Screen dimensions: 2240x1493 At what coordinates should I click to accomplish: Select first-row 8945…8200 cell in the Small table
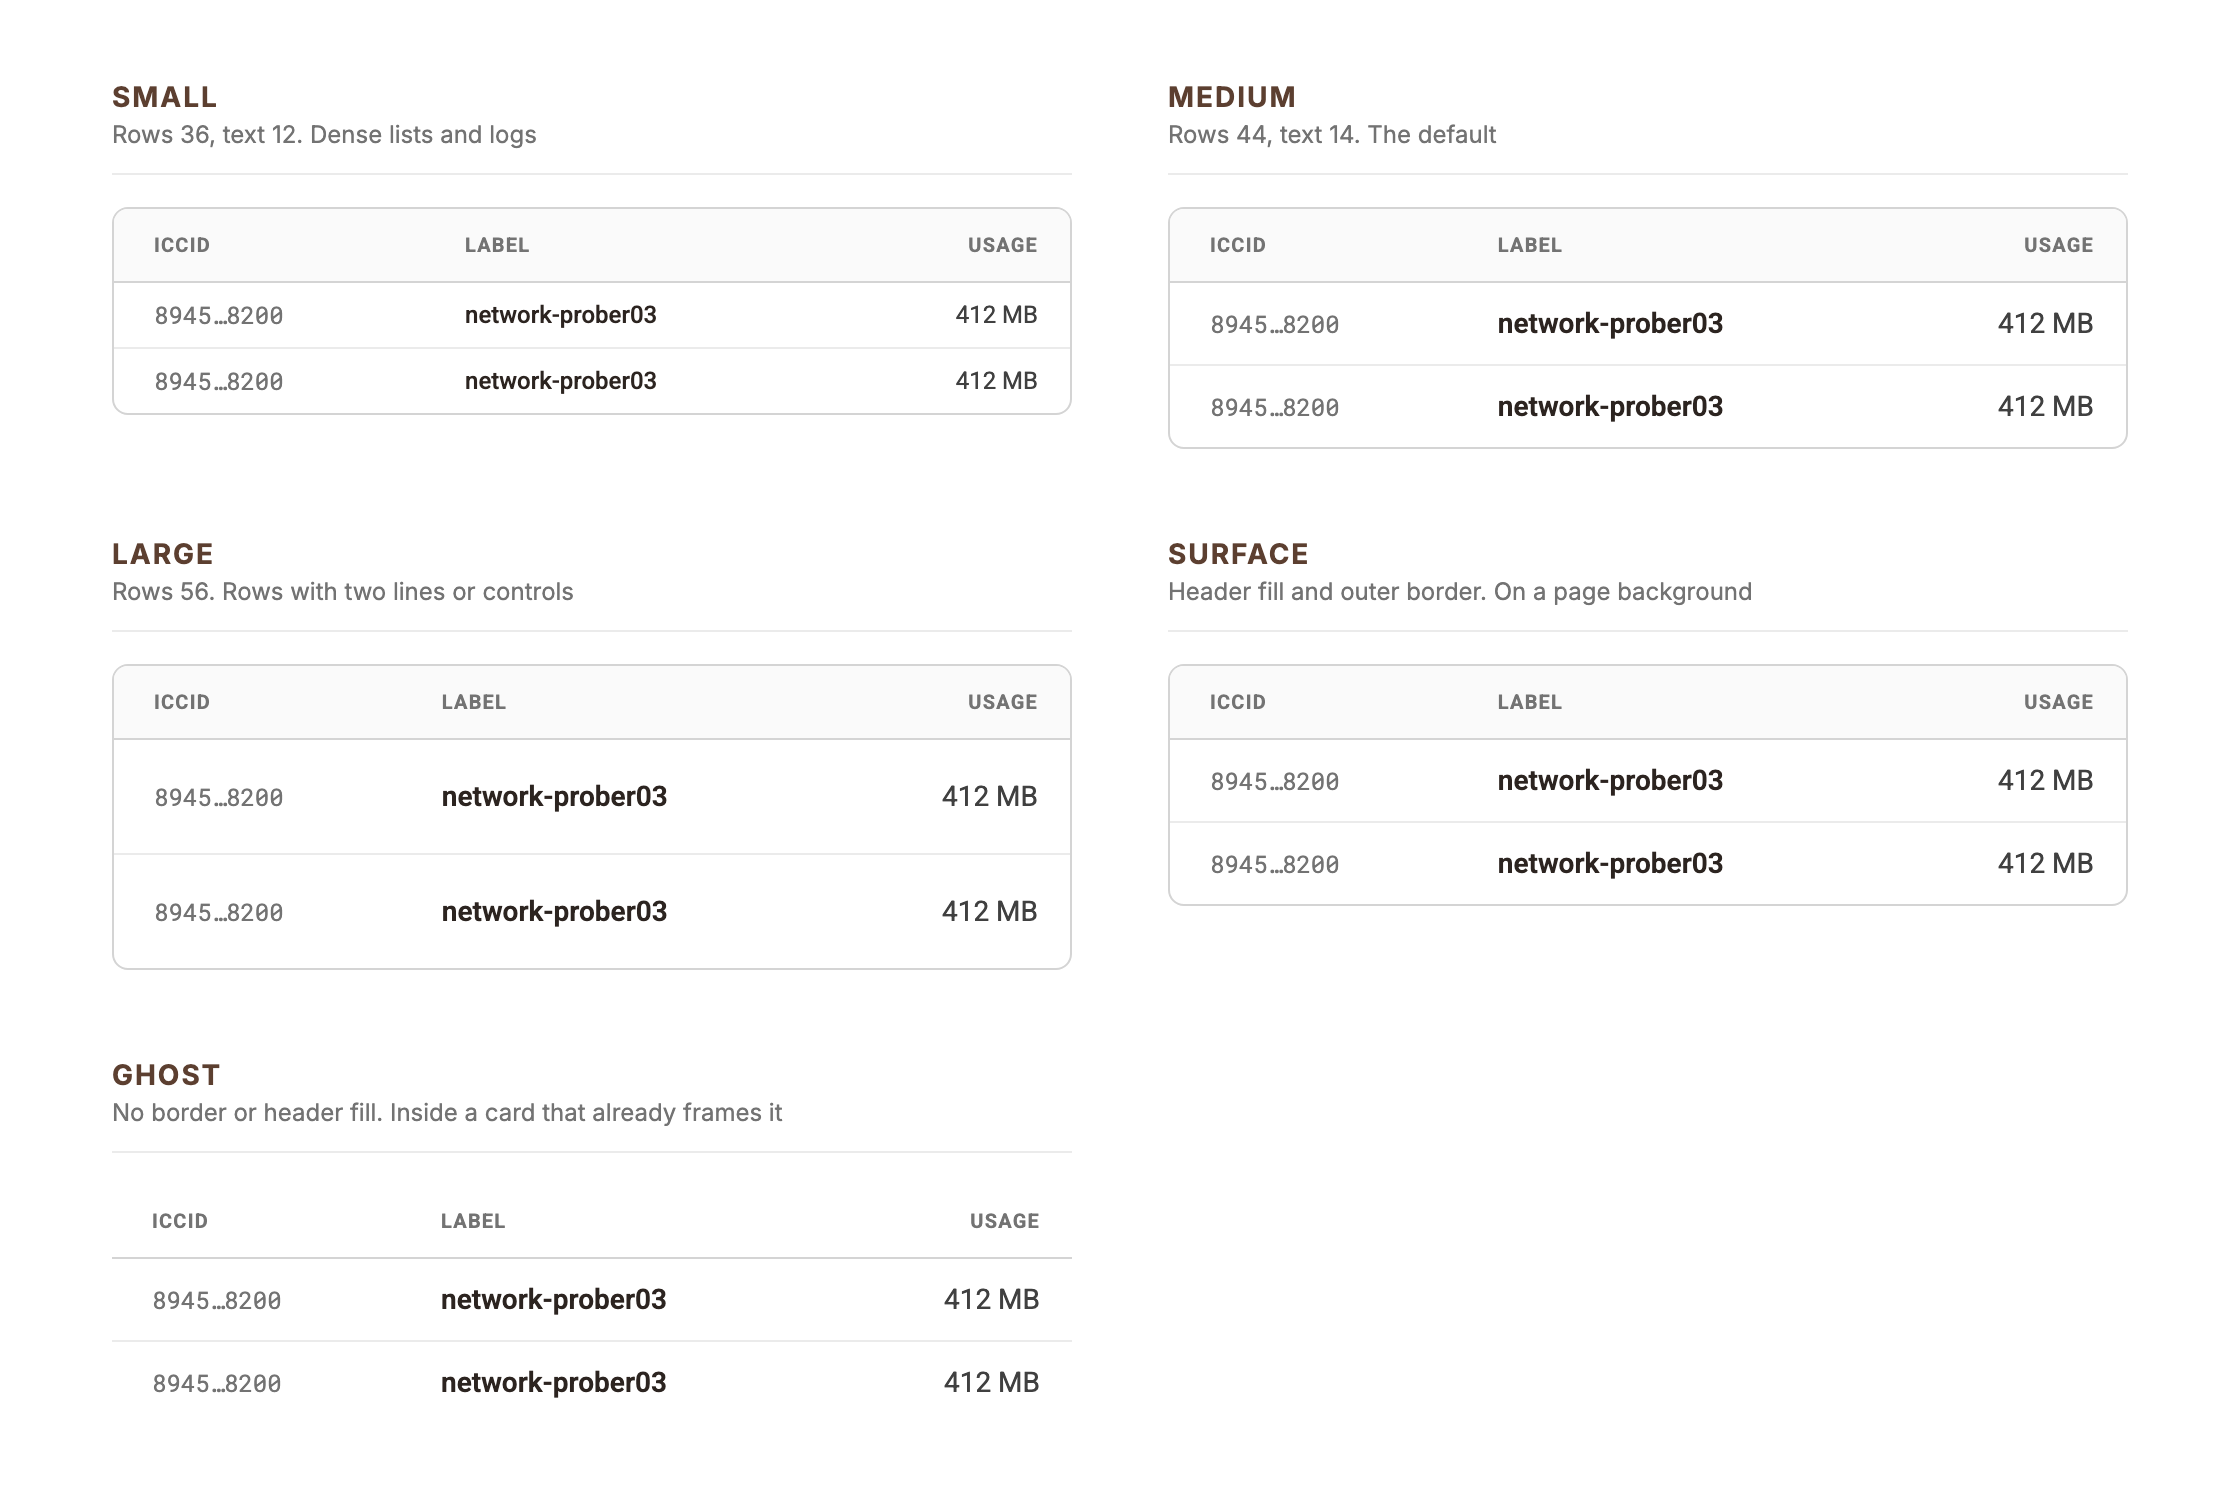tap(219, 316)
